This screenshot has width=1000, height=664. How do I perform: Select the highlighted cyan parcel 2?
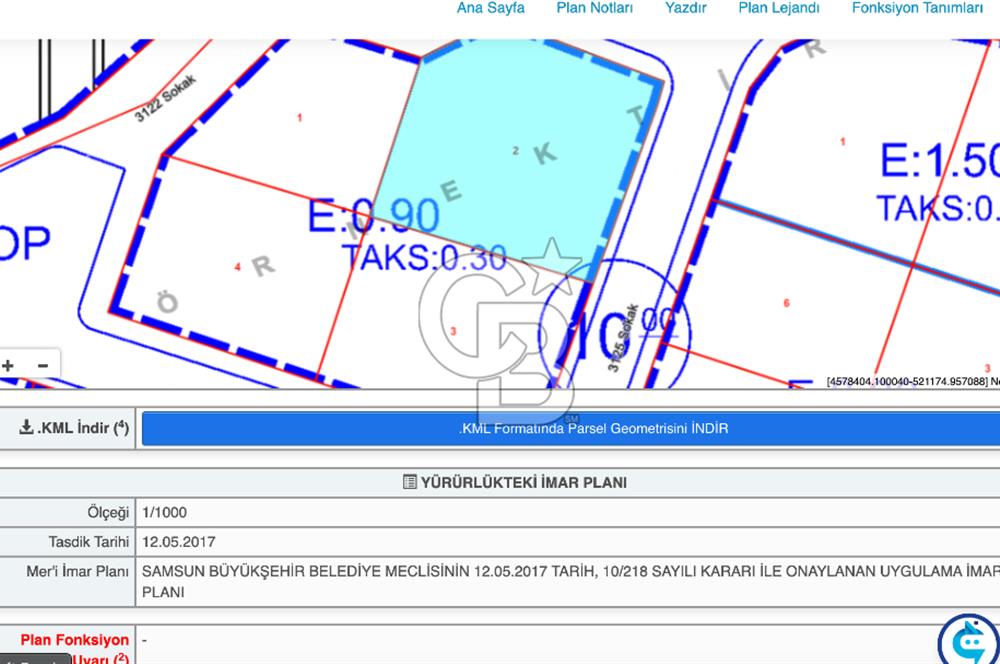click(515, 151)
